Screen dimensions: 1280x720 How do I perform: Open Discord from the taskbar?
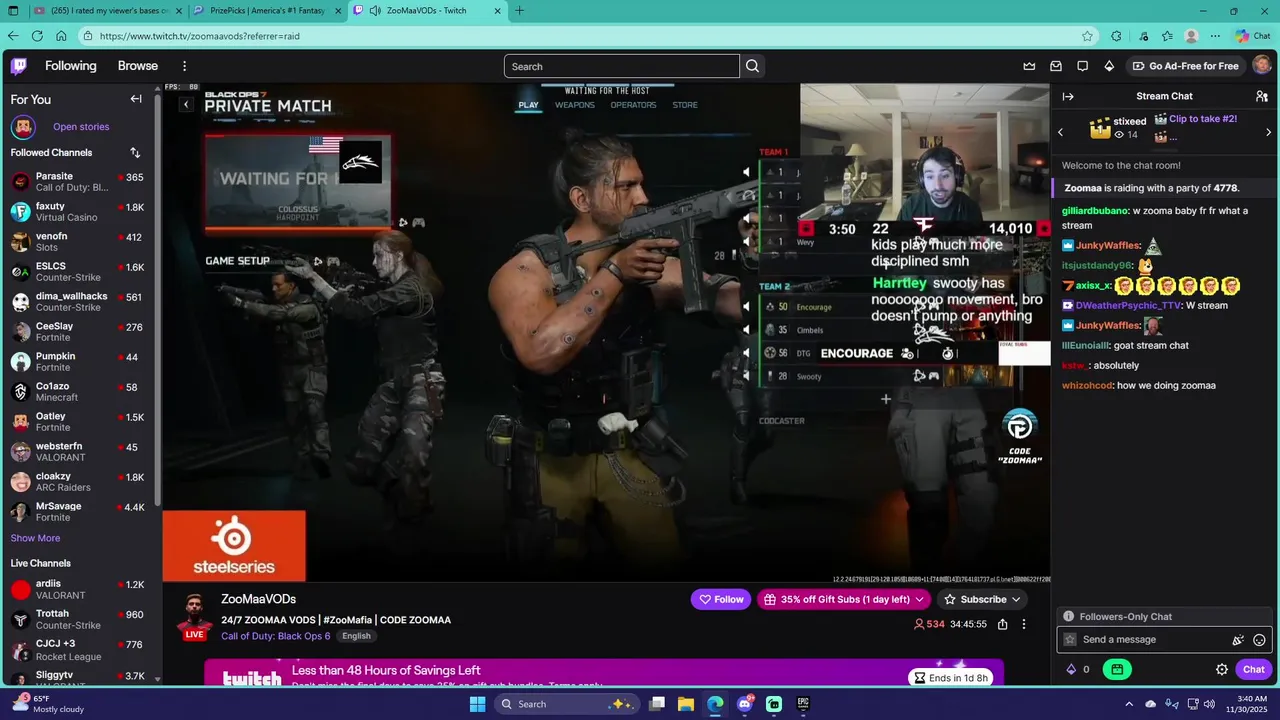pos(745,704)
